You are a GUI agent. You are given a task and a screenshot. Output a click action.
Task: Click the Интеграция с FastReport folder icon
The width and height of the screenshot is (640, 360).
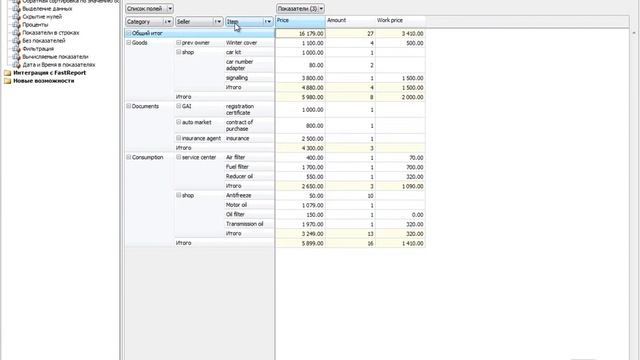[7, 73]
